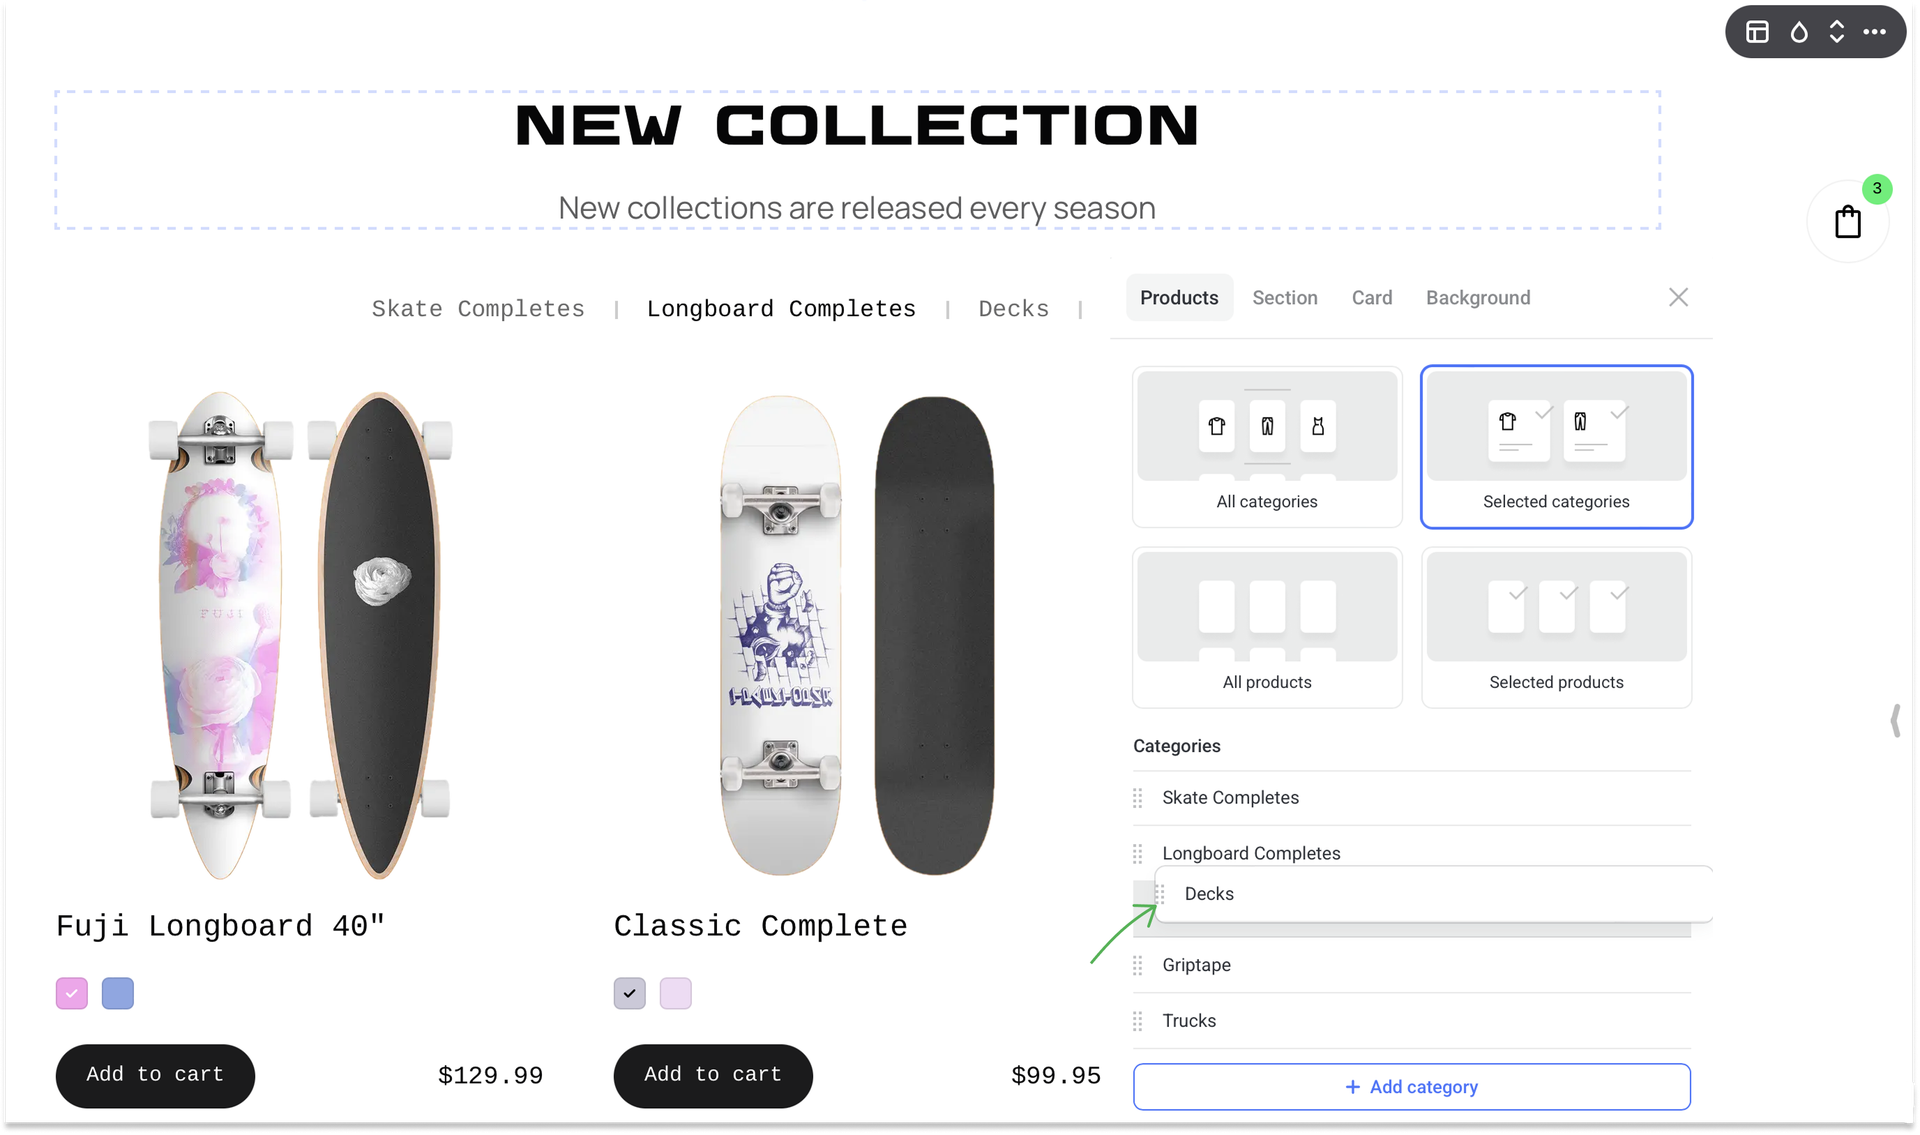Viewport: 1920px width, 1135px height.
Task: Open the Card tab
Action: (1372, 298)
